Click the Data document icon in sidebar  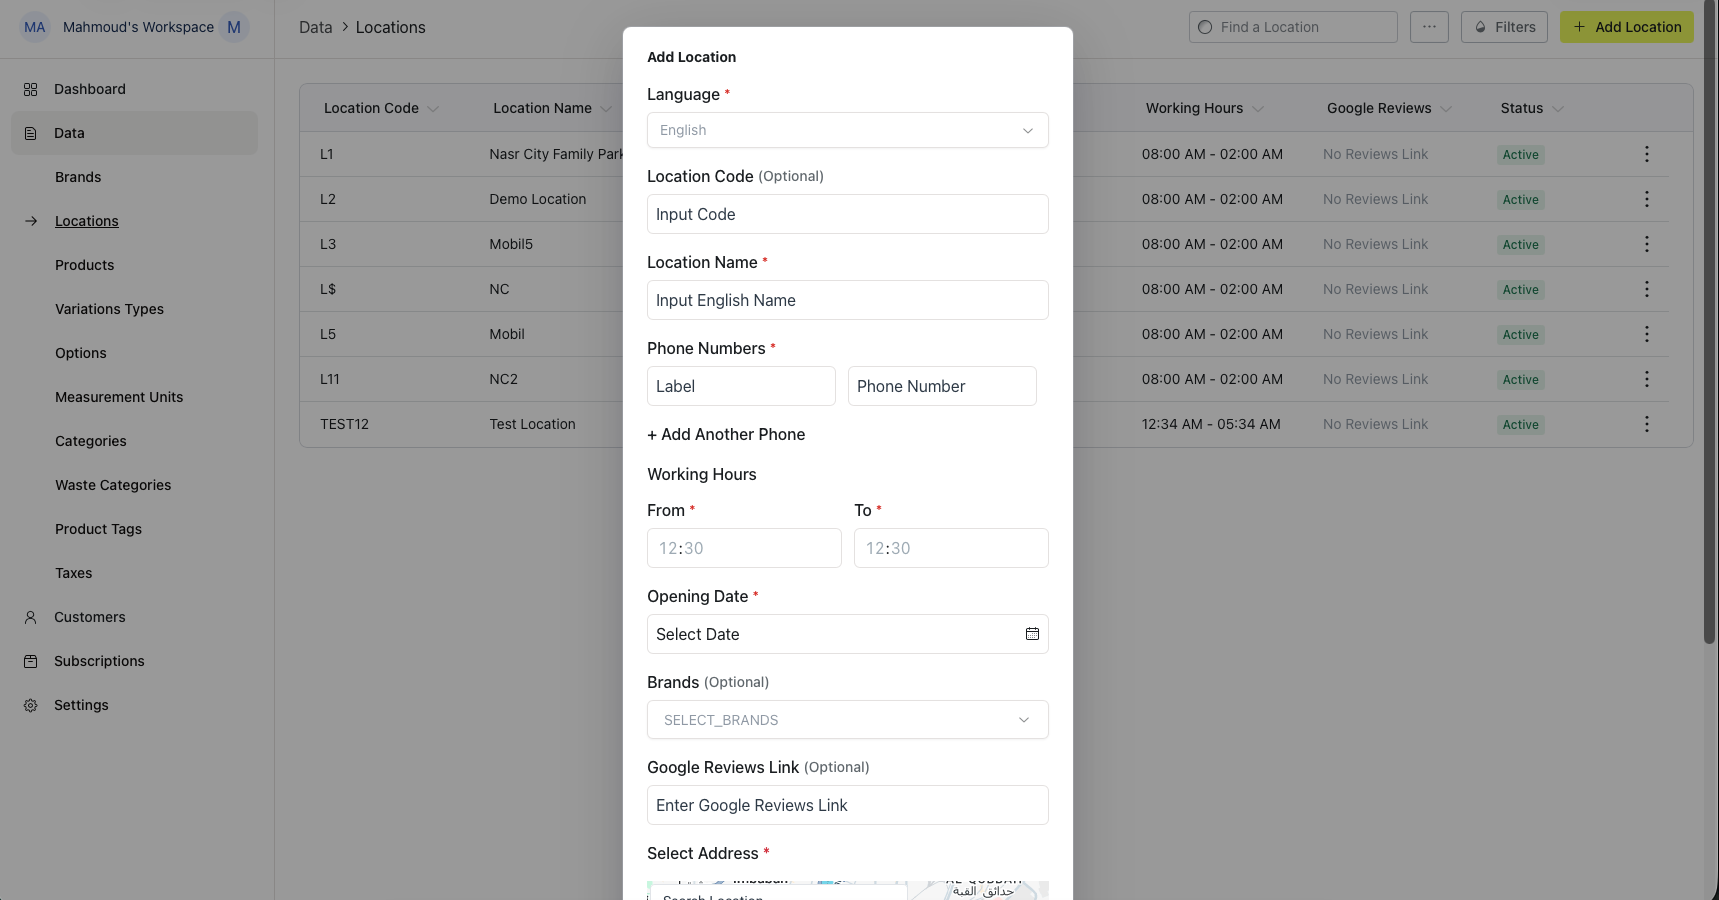31,133
